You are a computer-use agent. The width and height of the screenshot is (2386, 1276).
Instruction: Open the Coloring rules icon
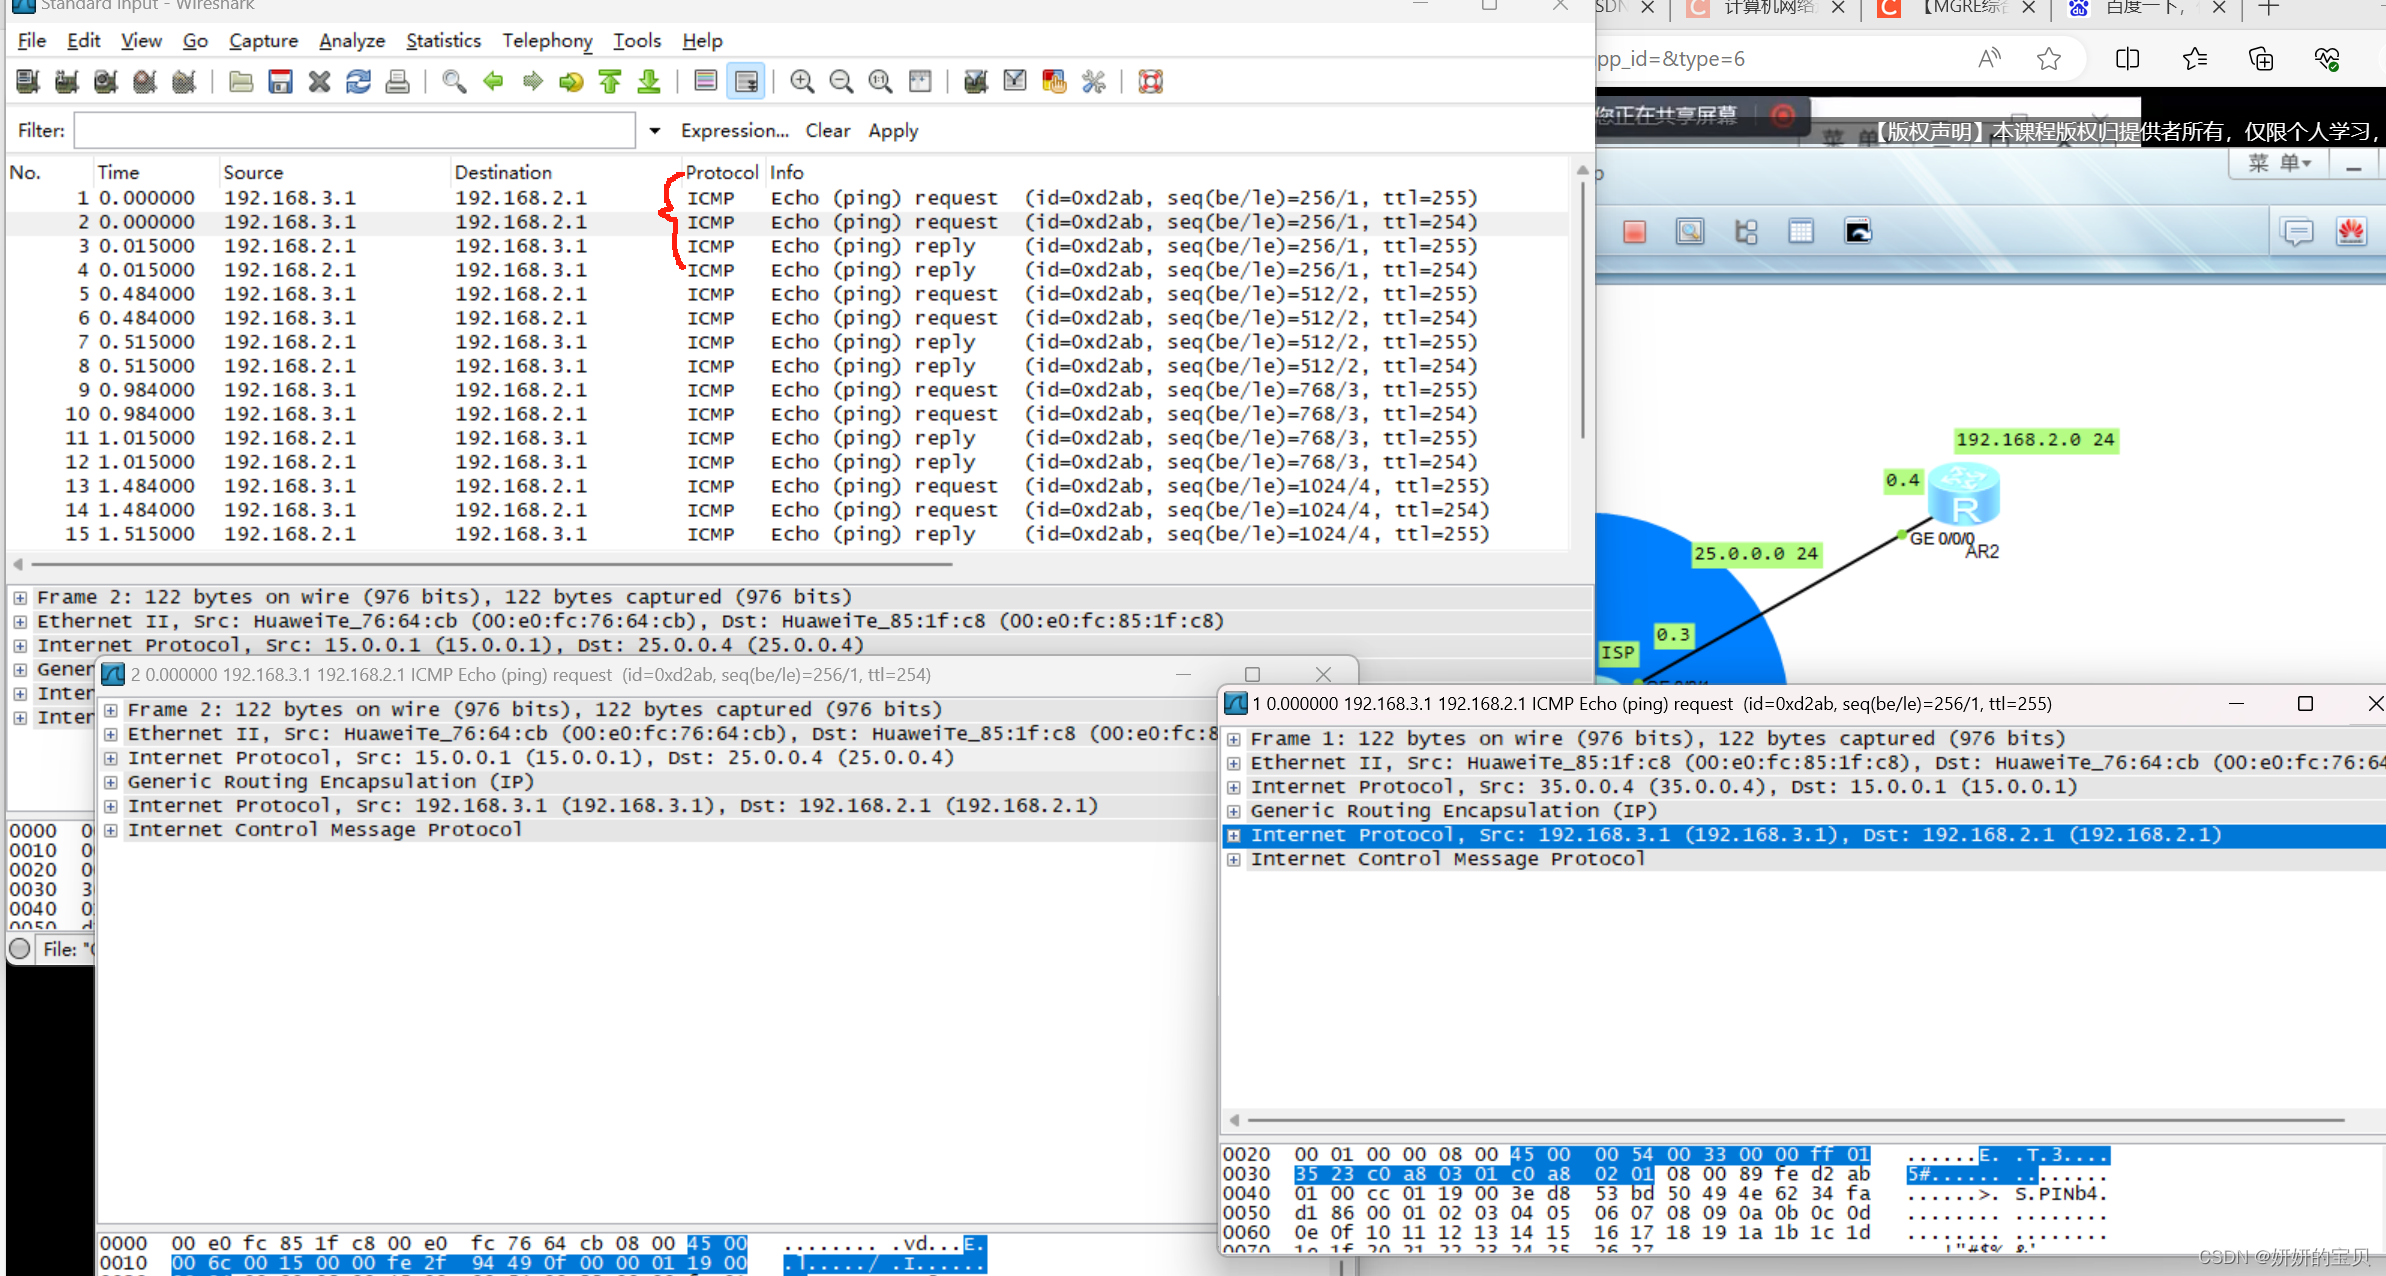point(1054,82)
